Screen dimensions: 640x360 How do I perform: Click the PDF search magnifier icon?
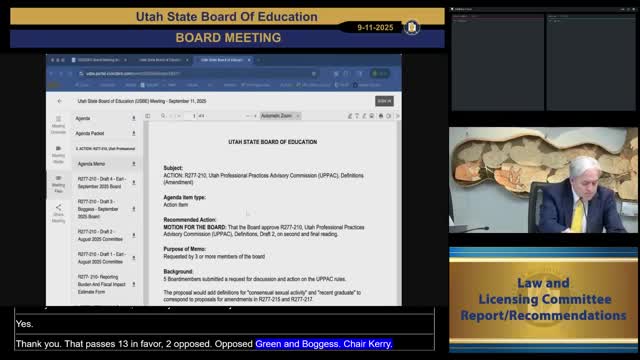tap(163, 116)
